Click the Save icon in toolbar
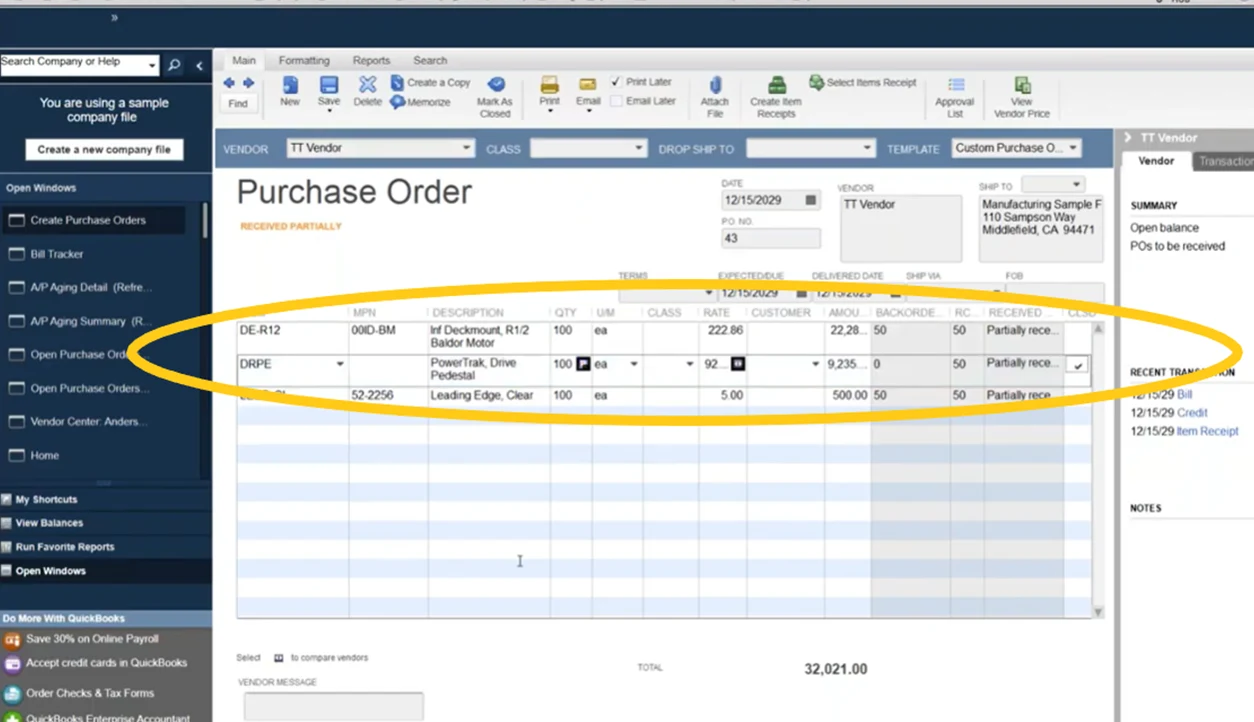This screenshot has width=1254, height=722. (x=328, y=87)
